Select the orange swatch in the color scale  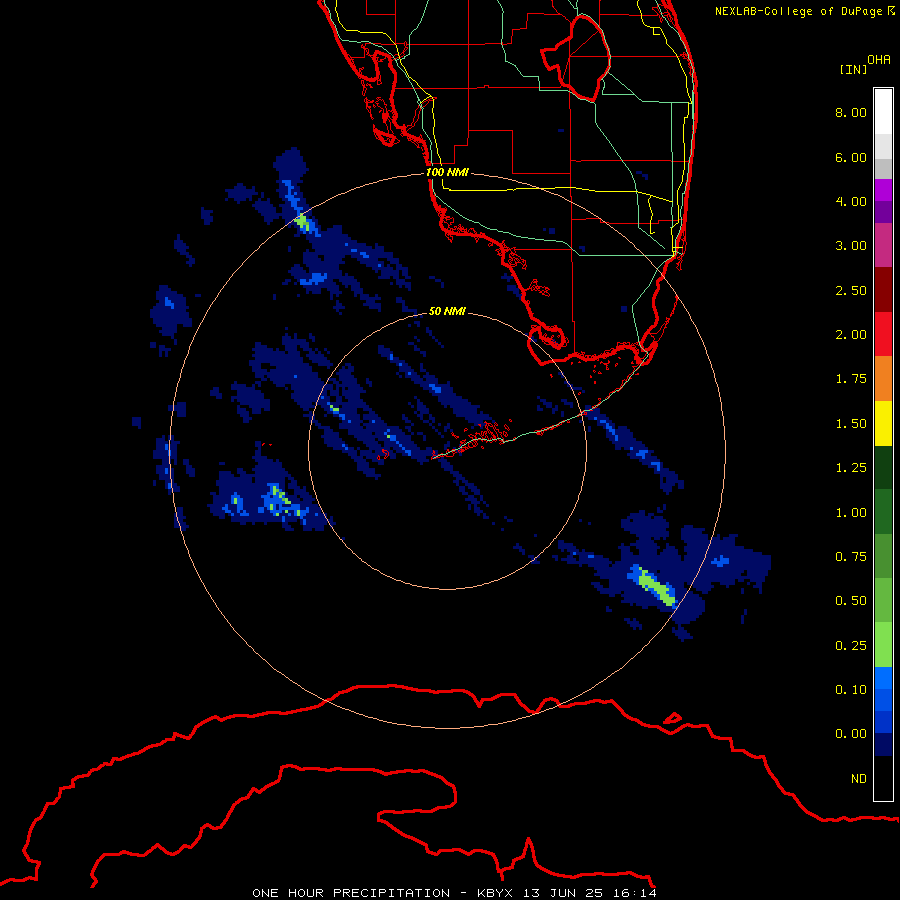[x=883, y=378]
